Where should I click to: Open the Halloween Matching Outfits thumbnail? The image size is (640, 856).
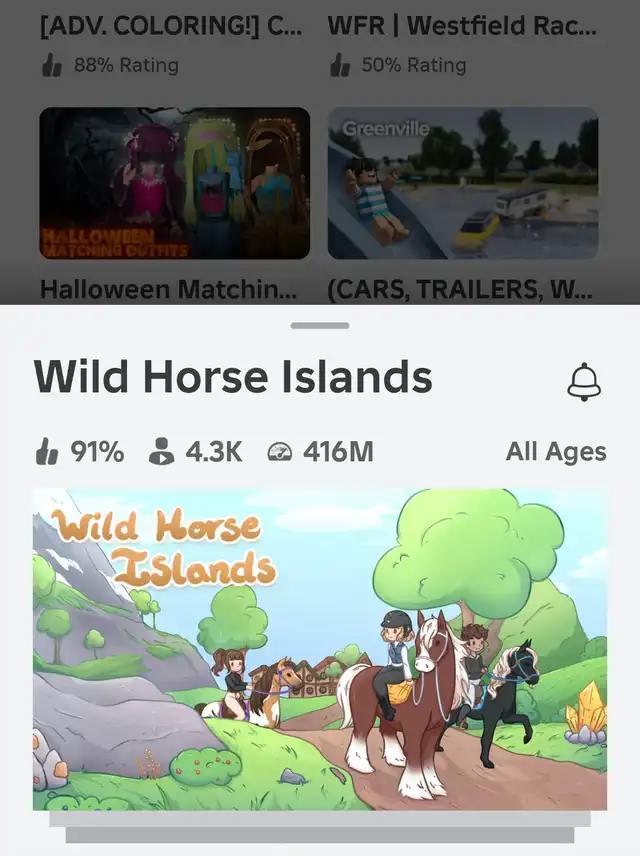tap(175, 183)
